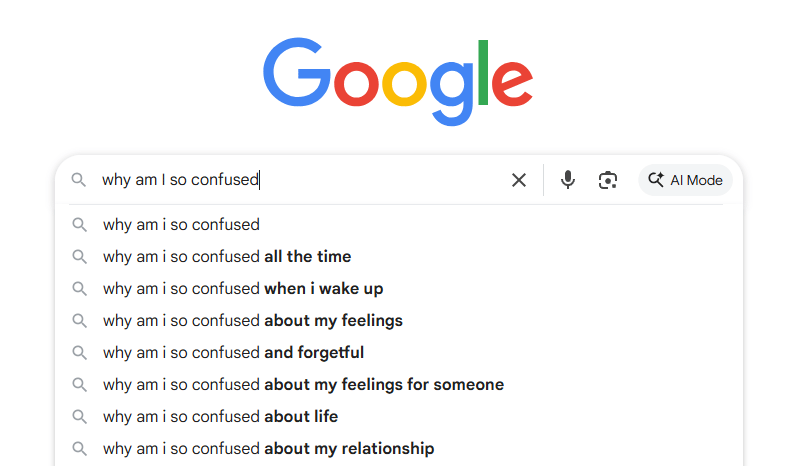Pick the "about life" suggestion
Screen dimensions: 810x466
pyautogui.click(x=220, y=417)
